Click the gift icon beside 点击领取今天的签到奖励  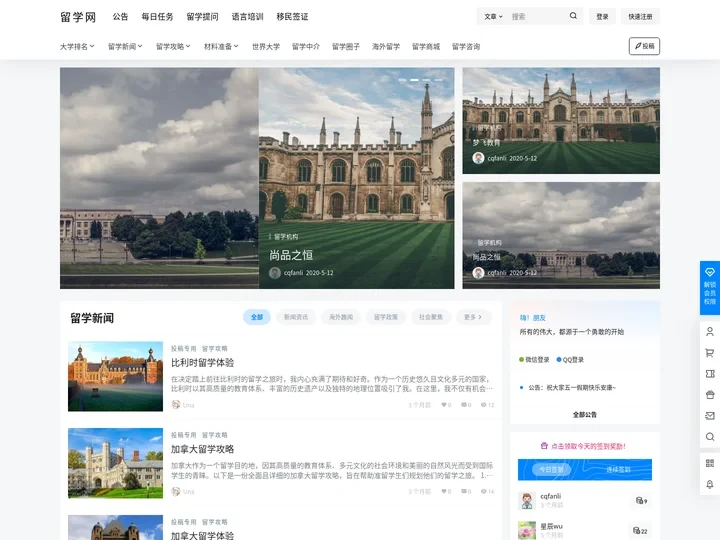click(544, 446)
